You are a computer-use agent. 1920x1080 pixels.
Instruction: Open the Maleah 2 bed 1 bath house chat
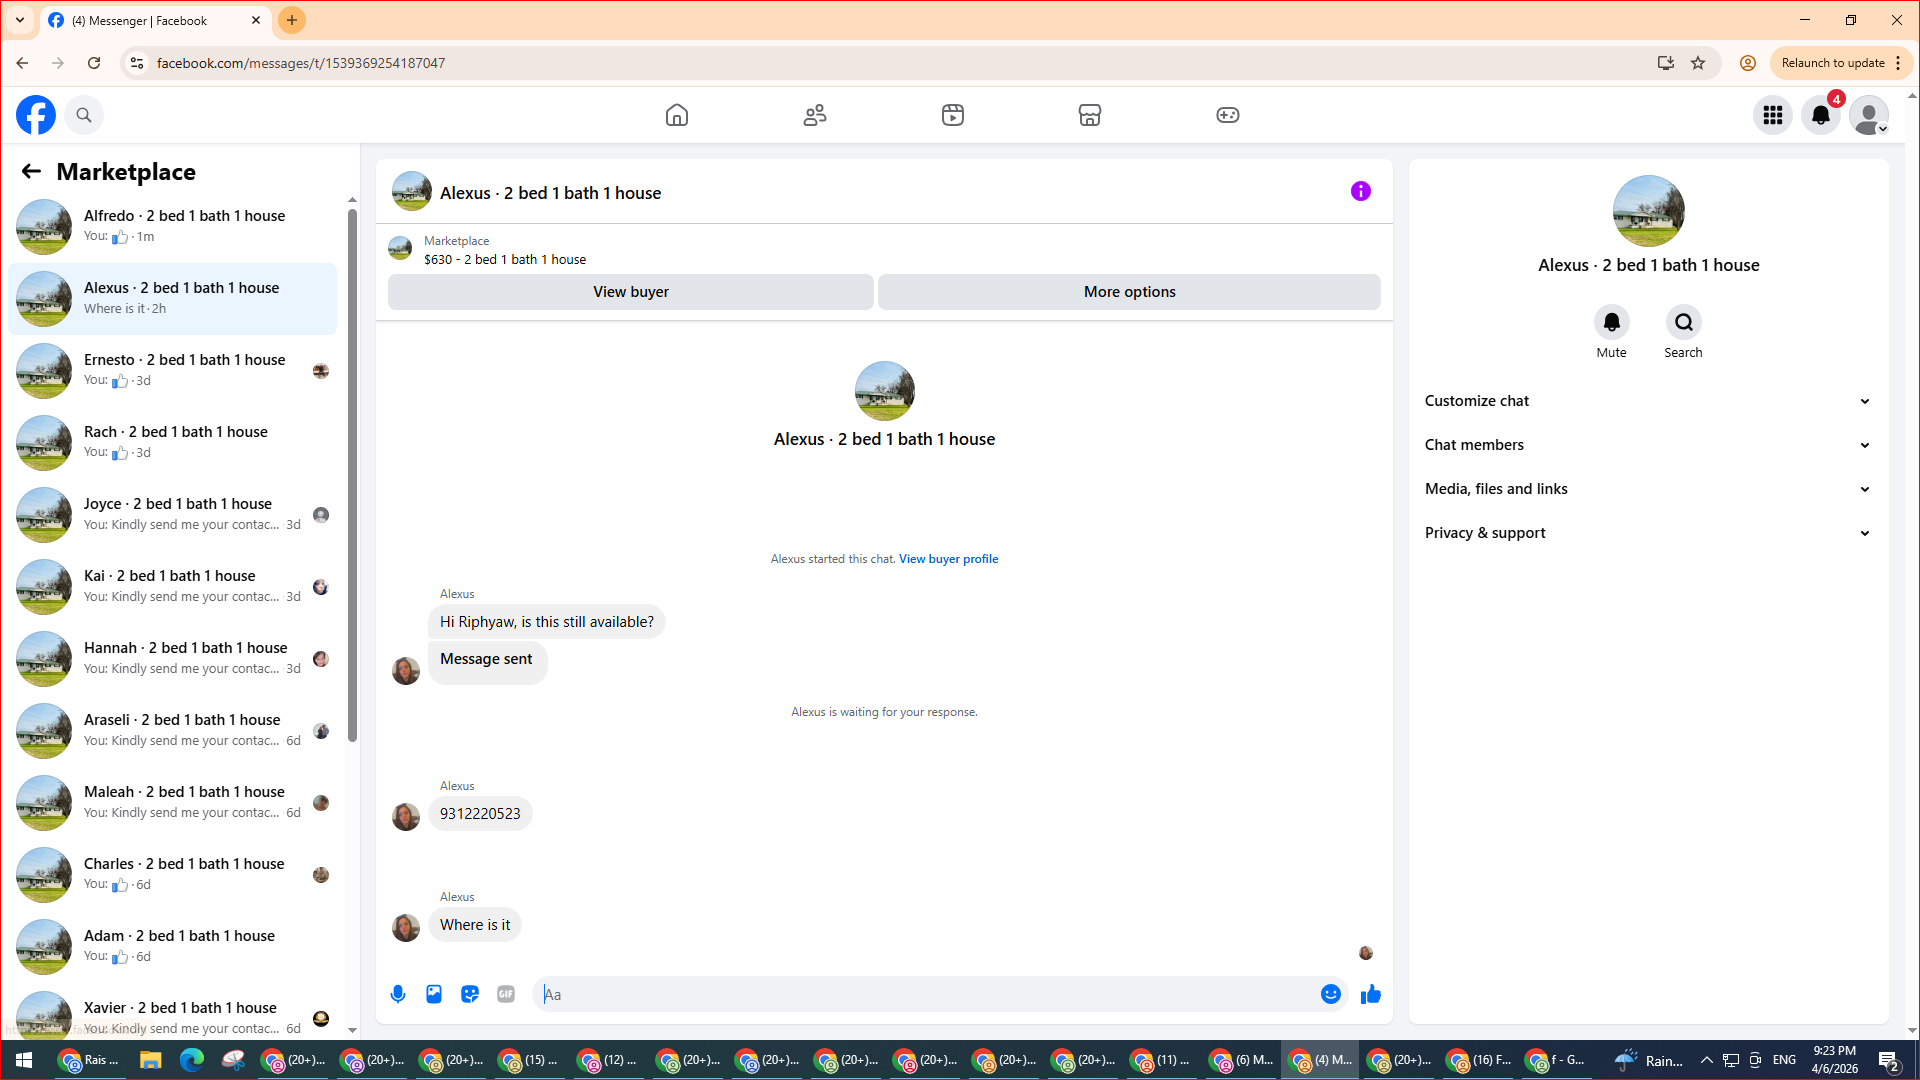pyautogui.click(x=172, y=802)
